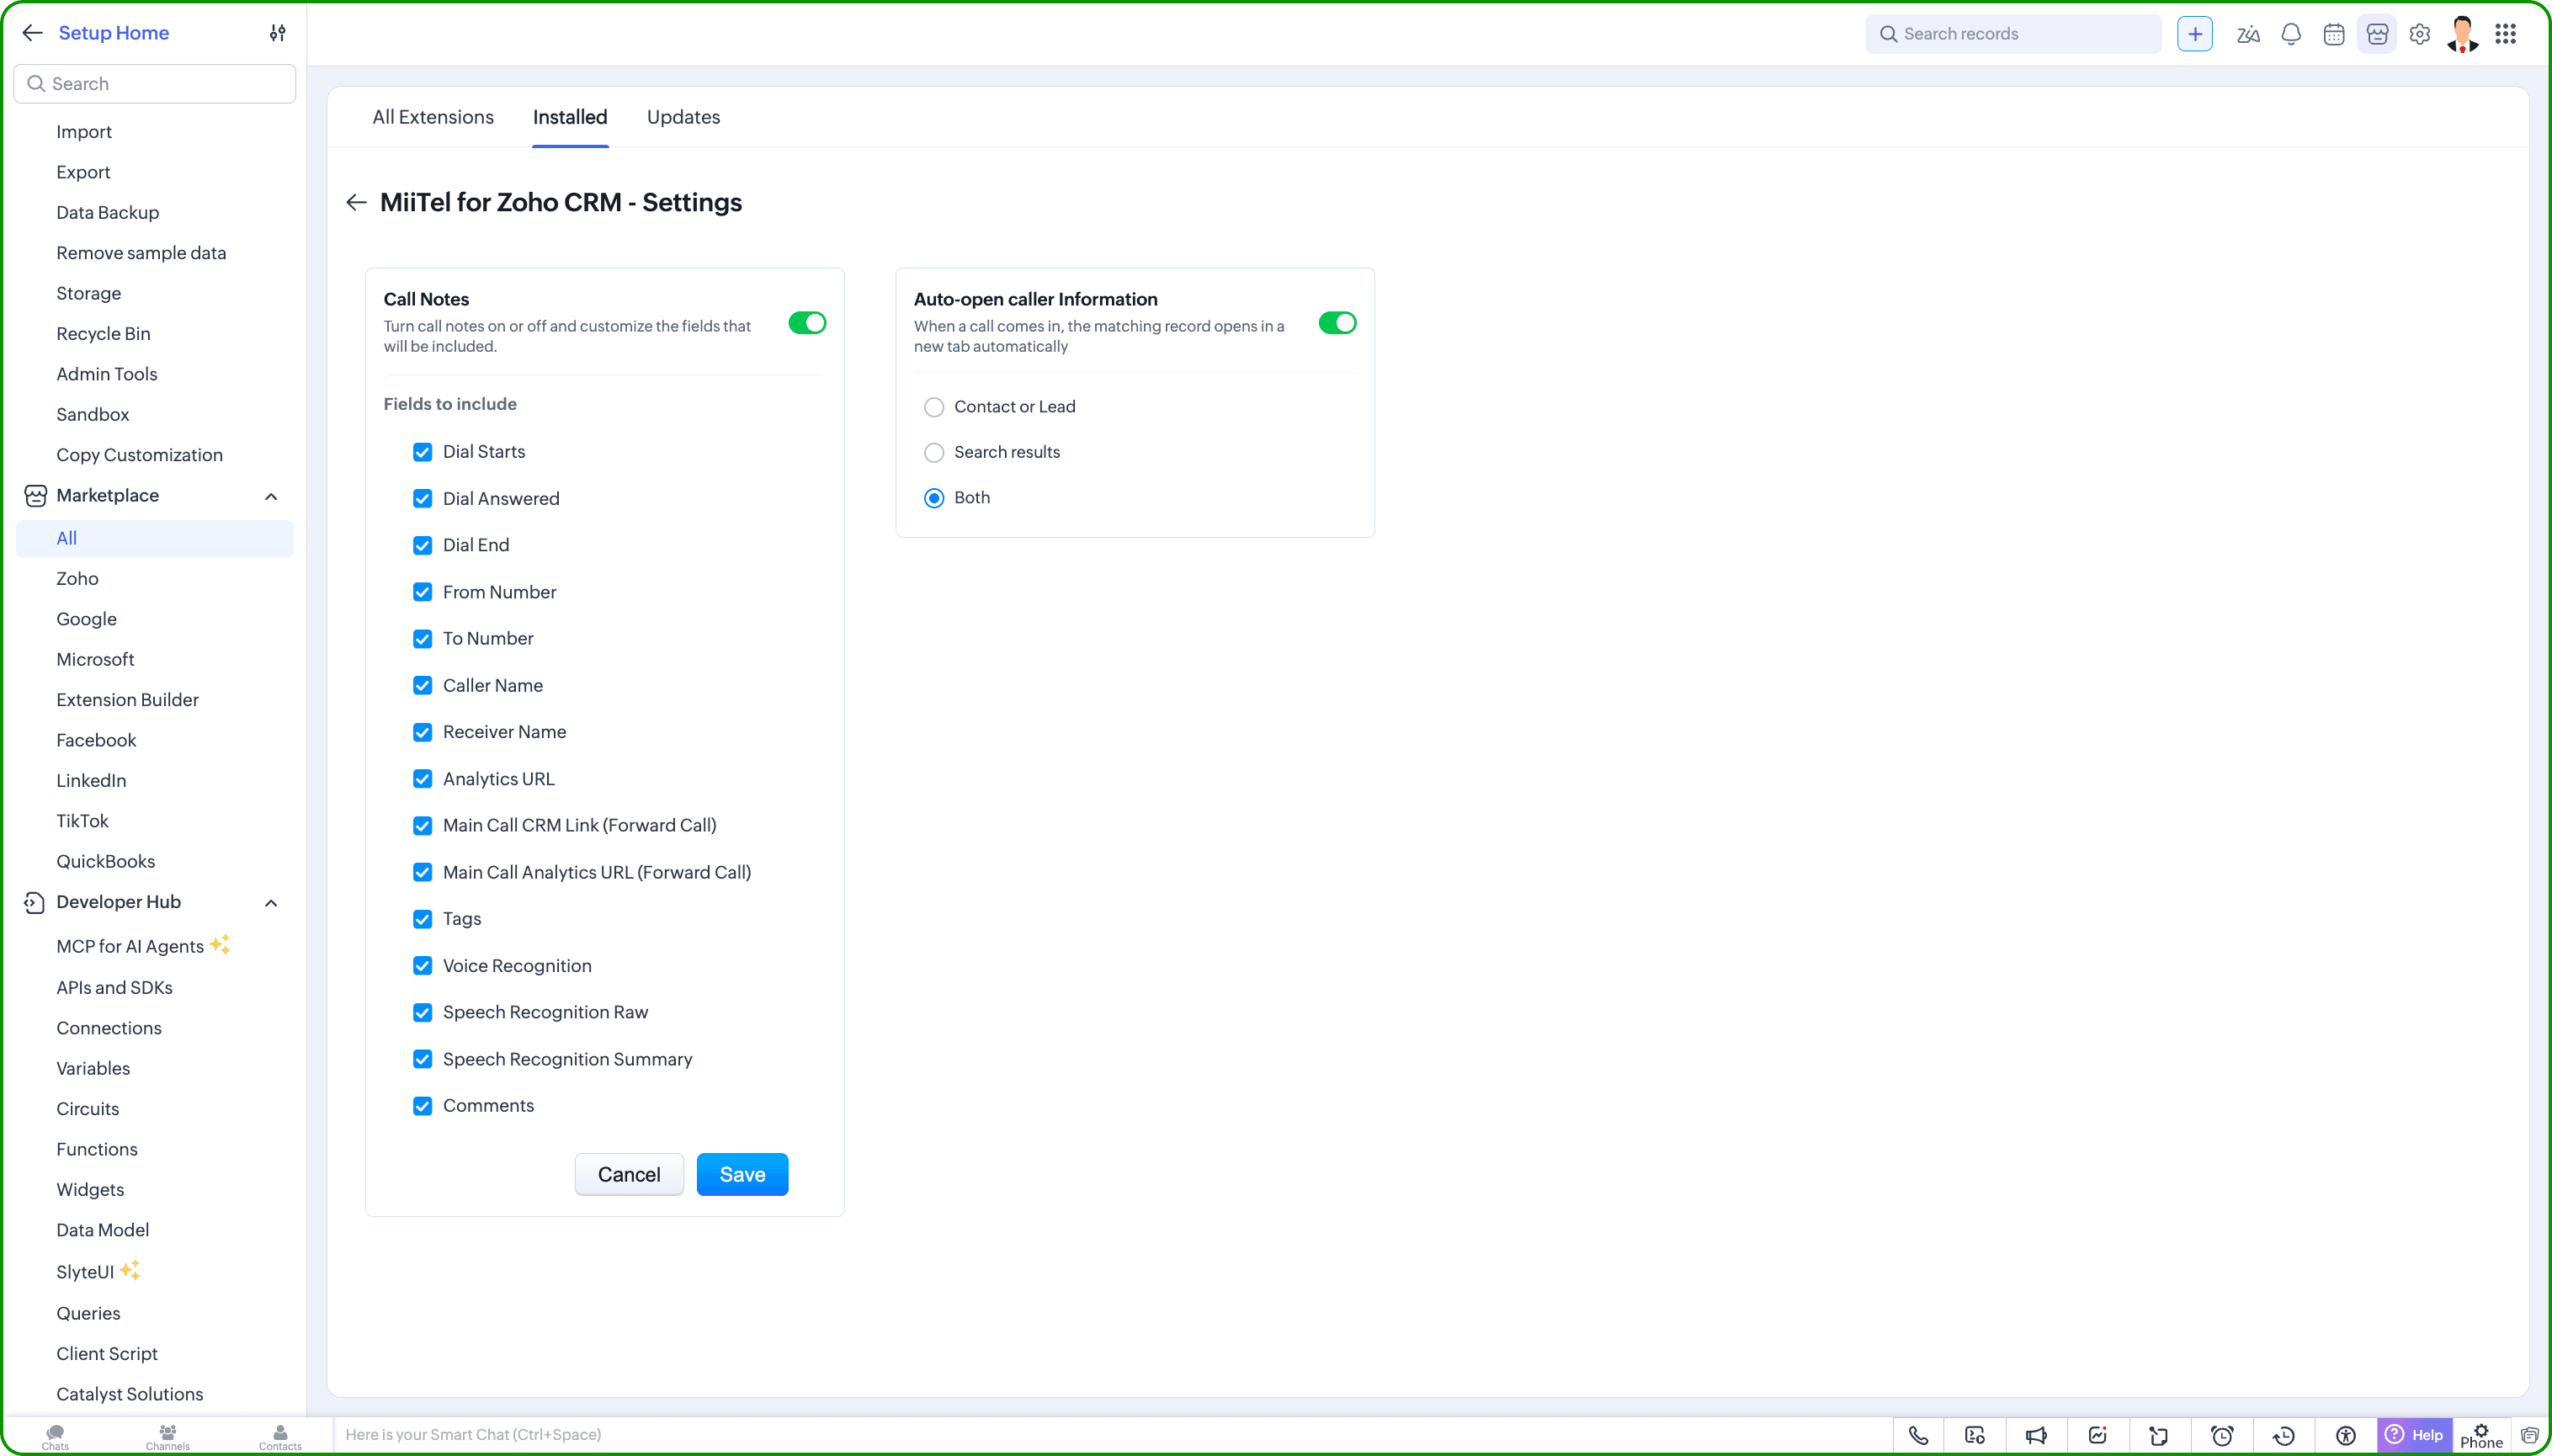This screenshot has height=1456, width=2552.
Task: Collapse the Developer Hub section chevron
Action: 271,903
